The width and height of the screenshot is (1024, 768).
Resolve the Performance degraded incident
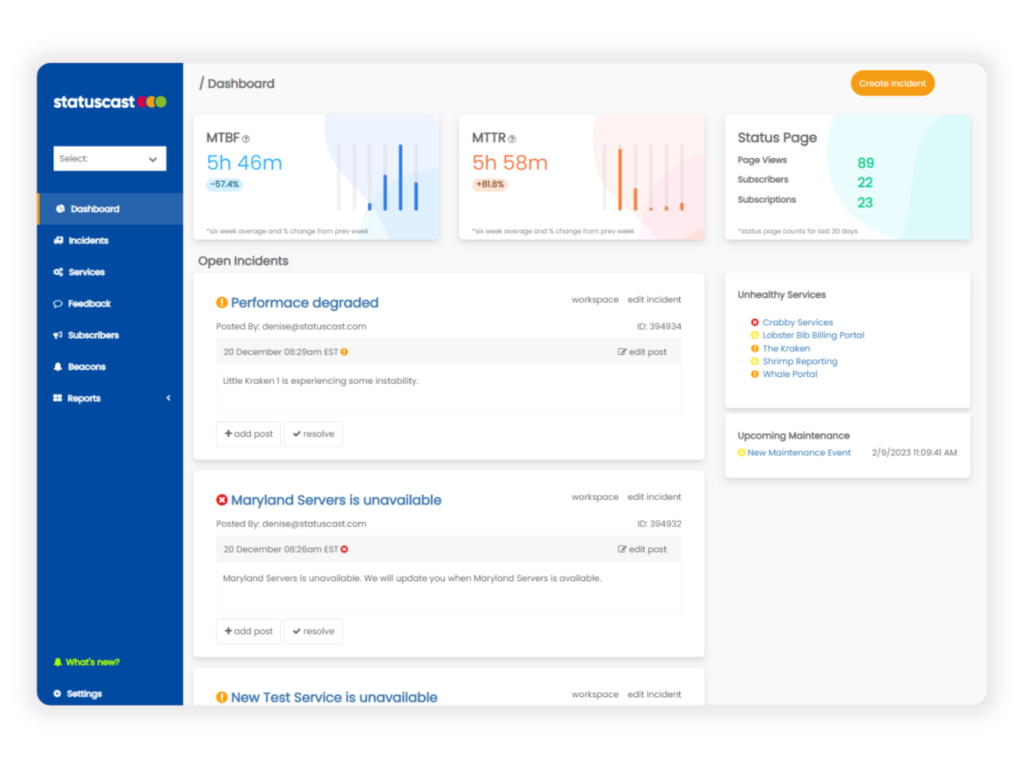311,433
